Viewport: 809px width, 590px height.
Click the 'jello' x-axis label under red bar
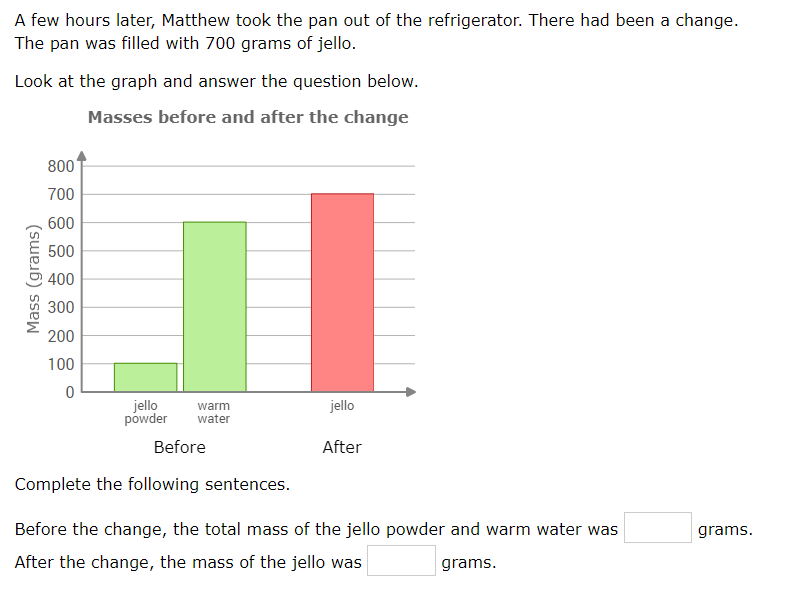pos(343,406)
